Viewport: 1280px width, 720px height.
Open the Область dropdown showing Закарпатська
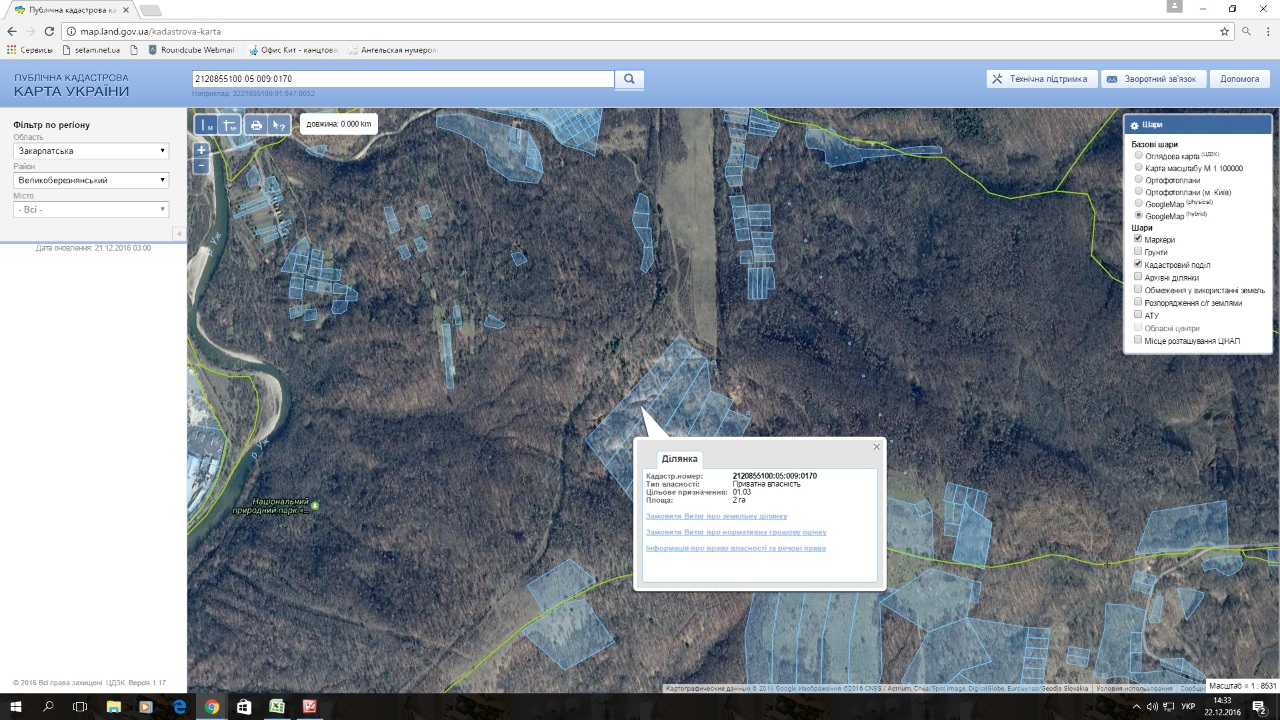[x=91, y=151]
